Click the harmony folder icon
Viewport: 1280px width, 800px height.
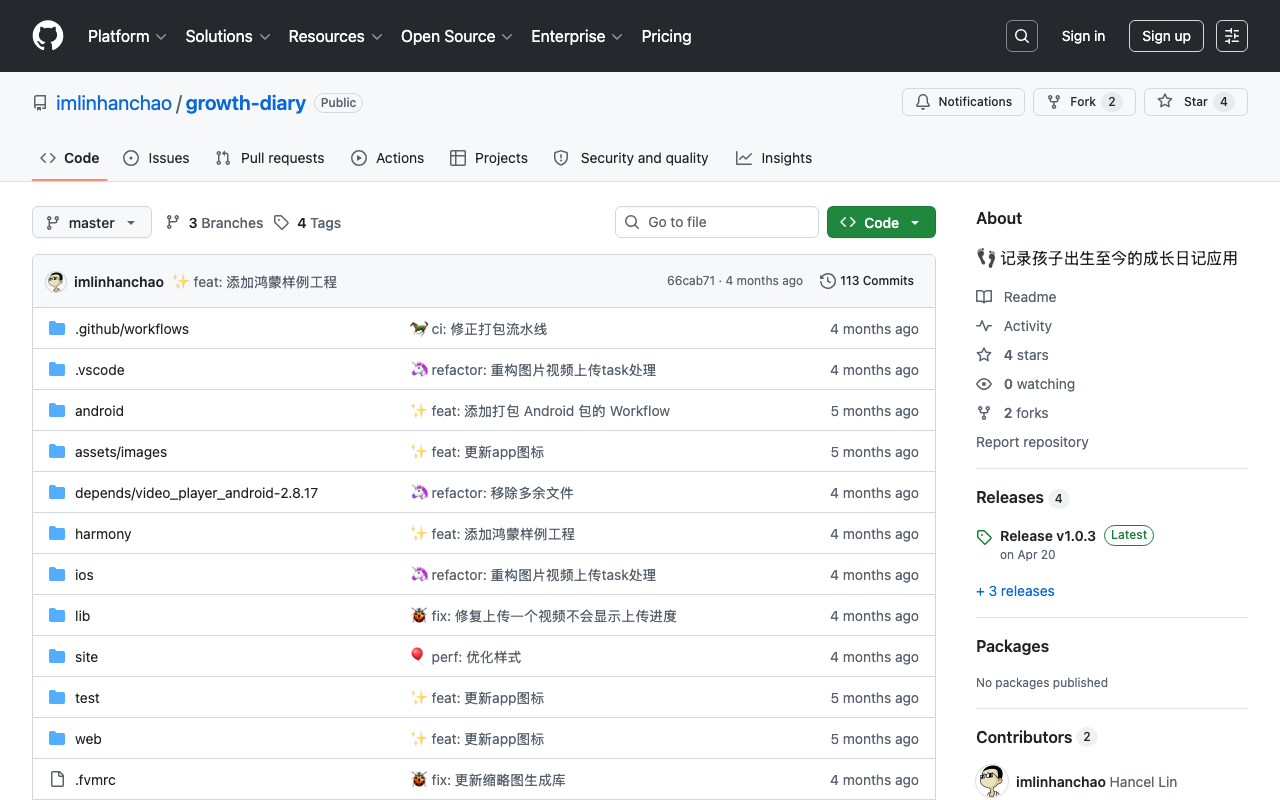coord(57,534)
